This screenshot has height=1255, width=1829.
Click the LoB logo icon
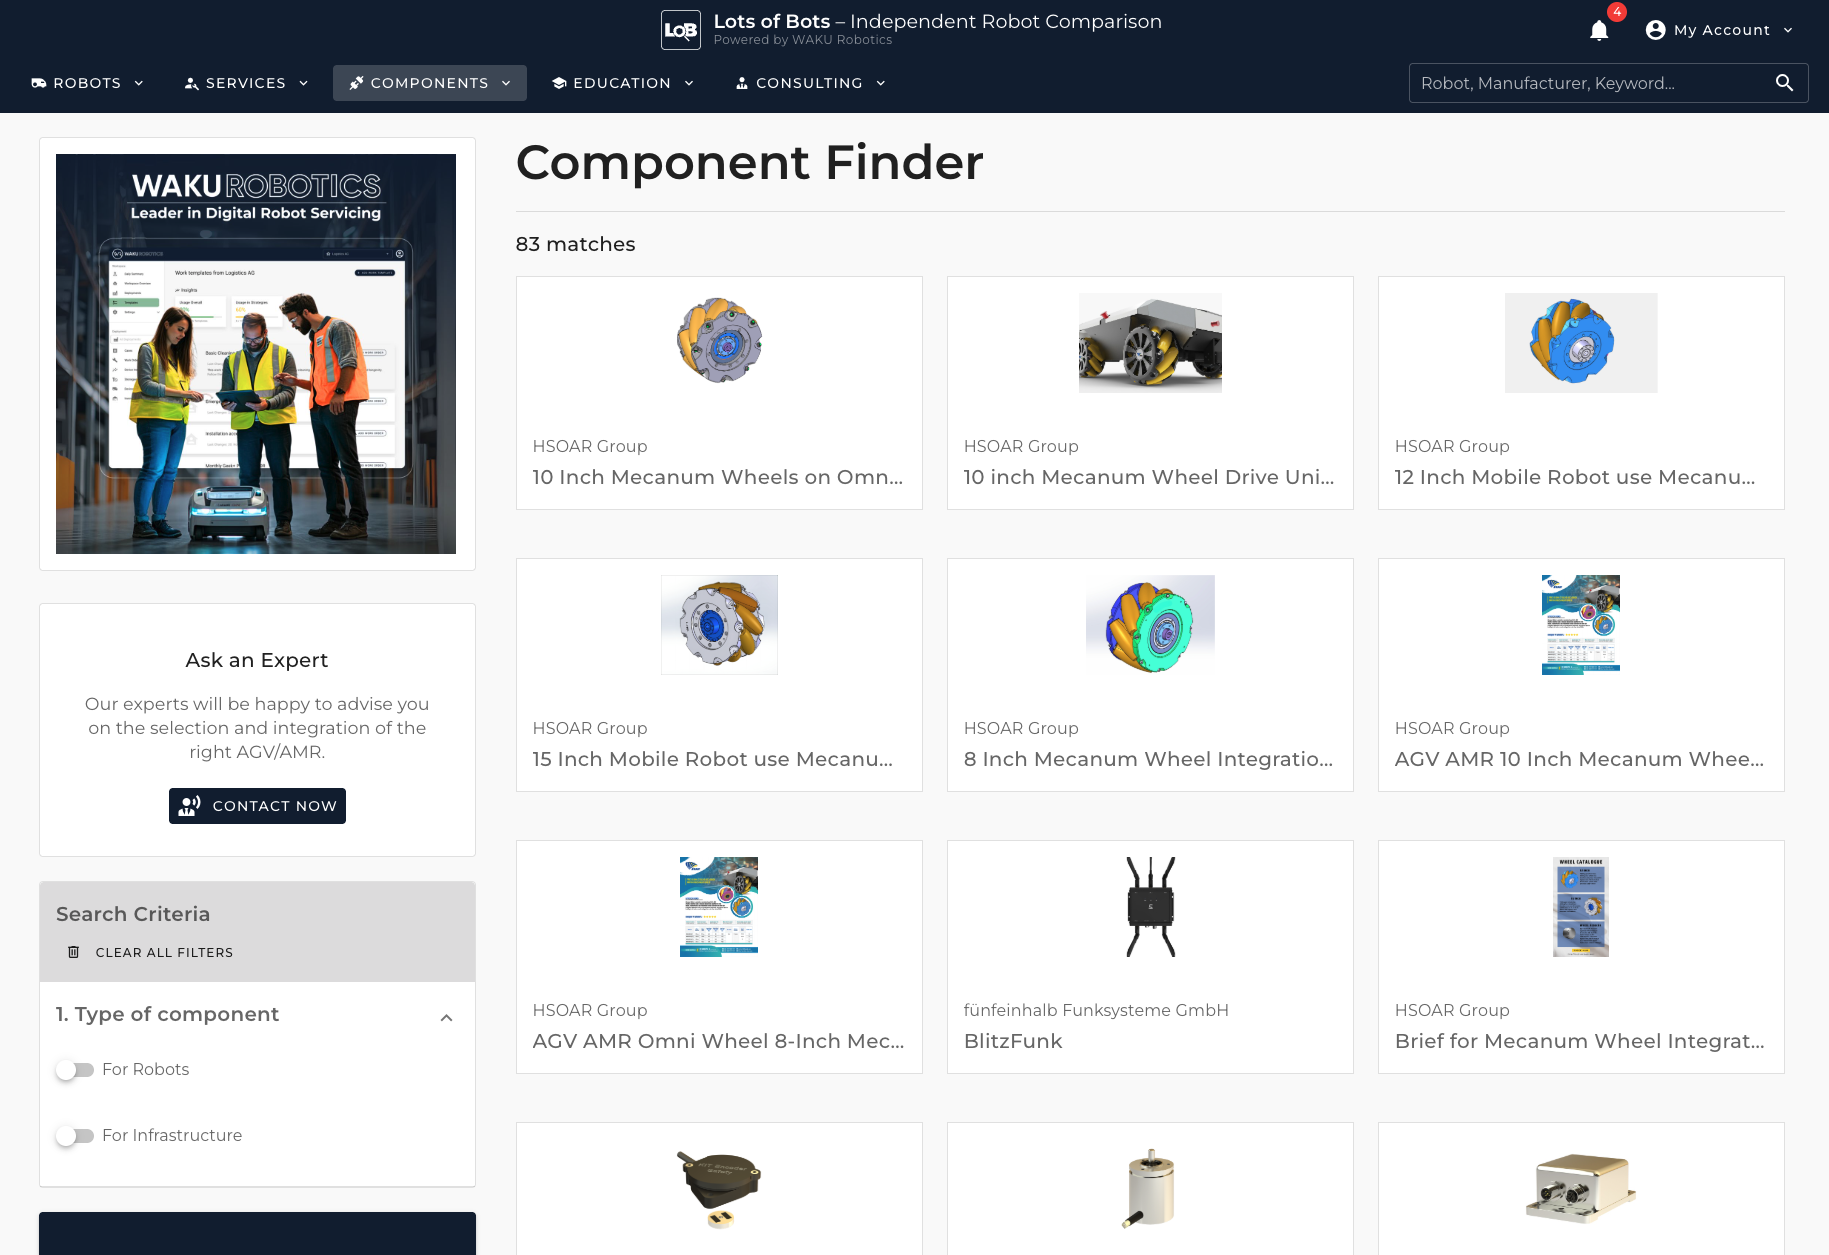pos(681,30)
